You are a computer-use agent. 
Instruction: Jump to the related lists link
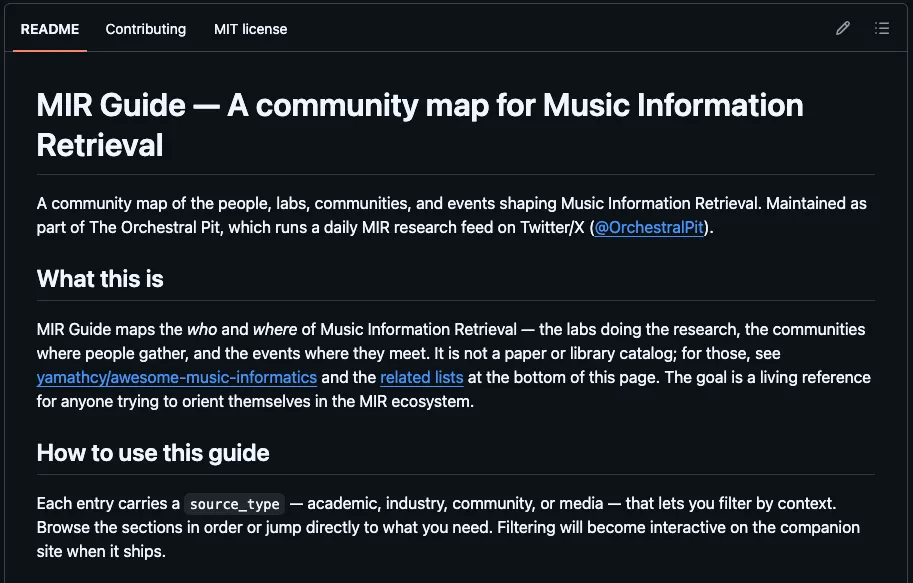pyautogui.click(x=422, y=377)
